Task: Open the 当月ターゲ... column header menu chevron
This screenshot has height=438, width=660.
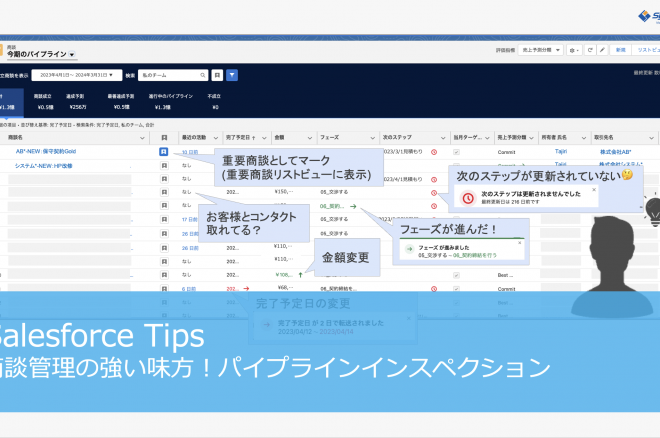Action: click(487, 138)
